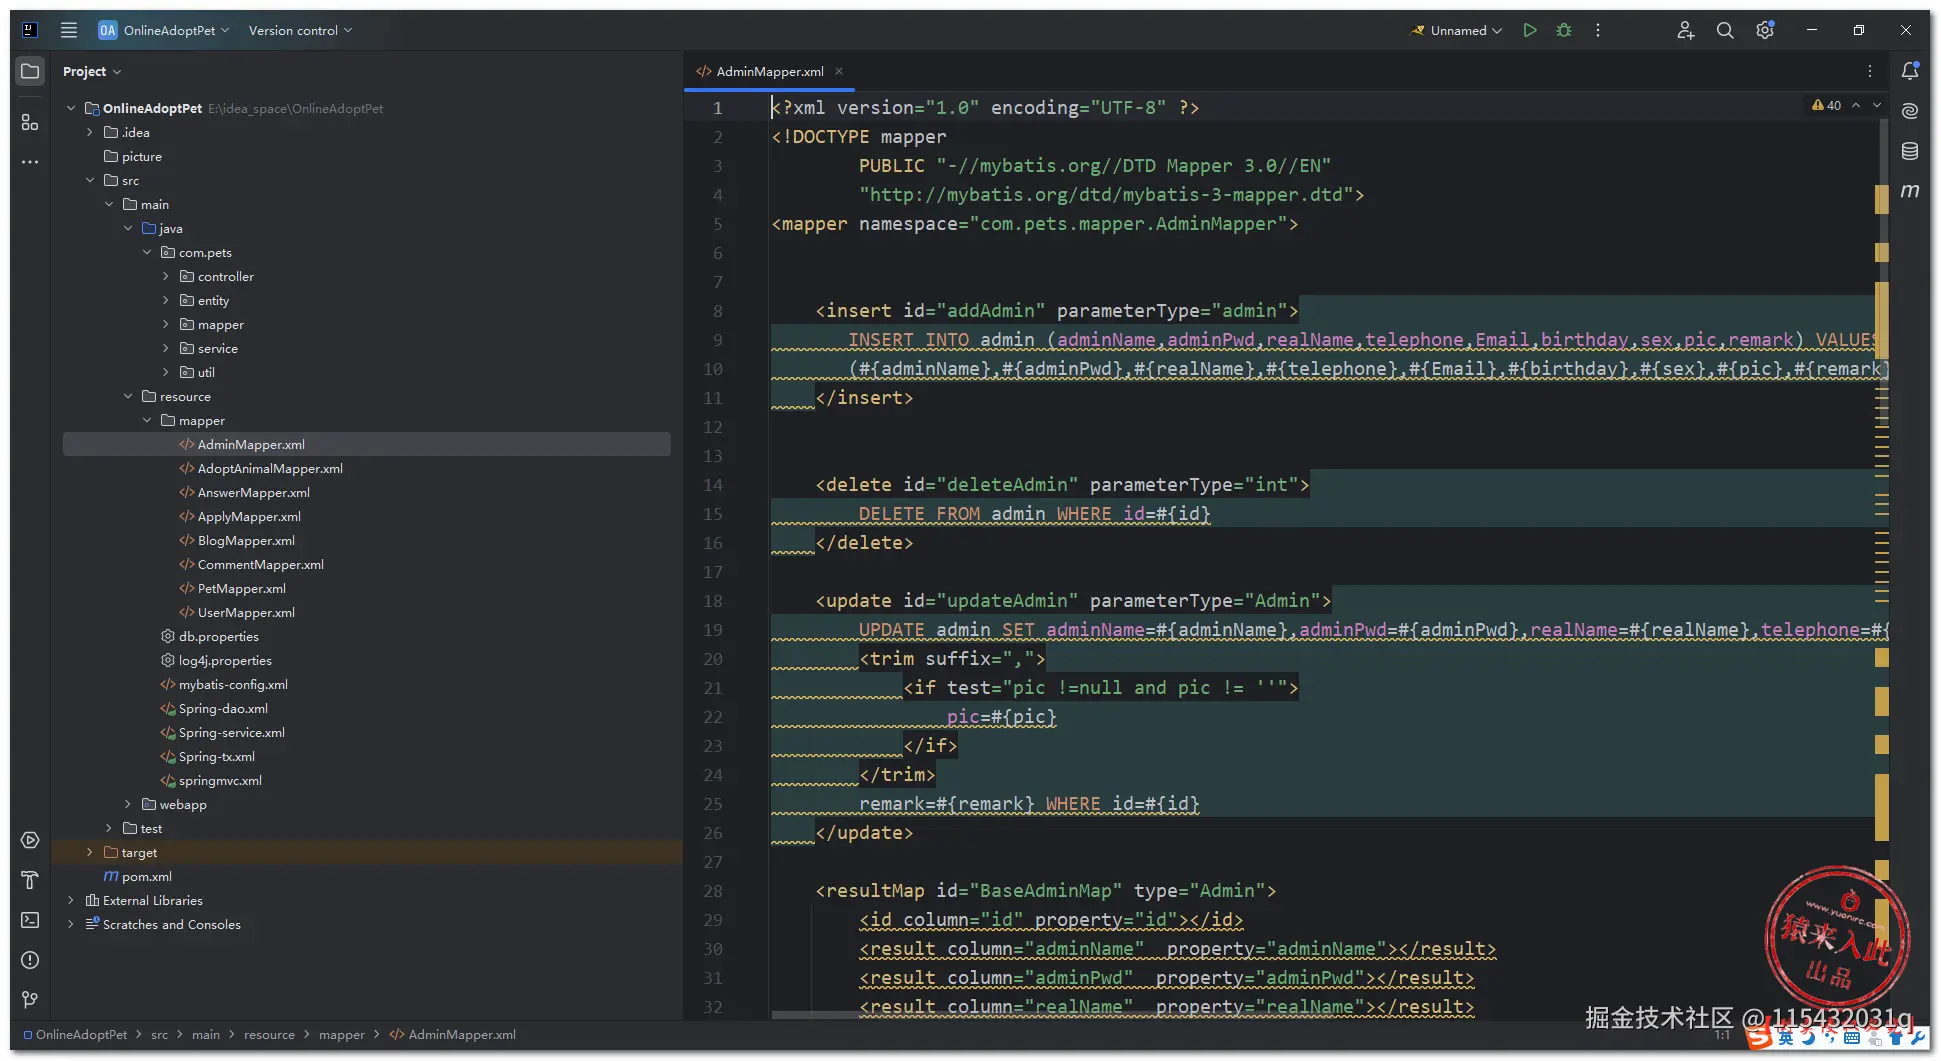The width and height of the screenshot is (1941, 1061).
Task: Click the Run button in toolbar
Action: point(1529,30)
